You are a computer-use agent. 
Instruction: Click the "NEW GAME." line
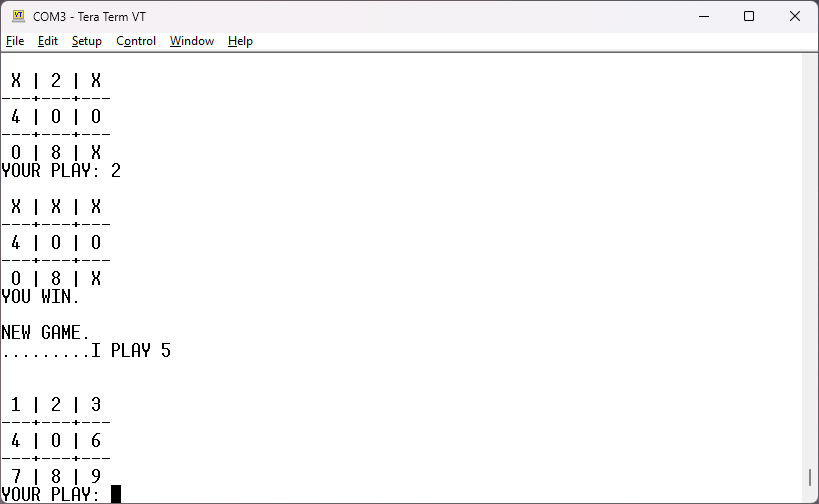click(46, 332)
